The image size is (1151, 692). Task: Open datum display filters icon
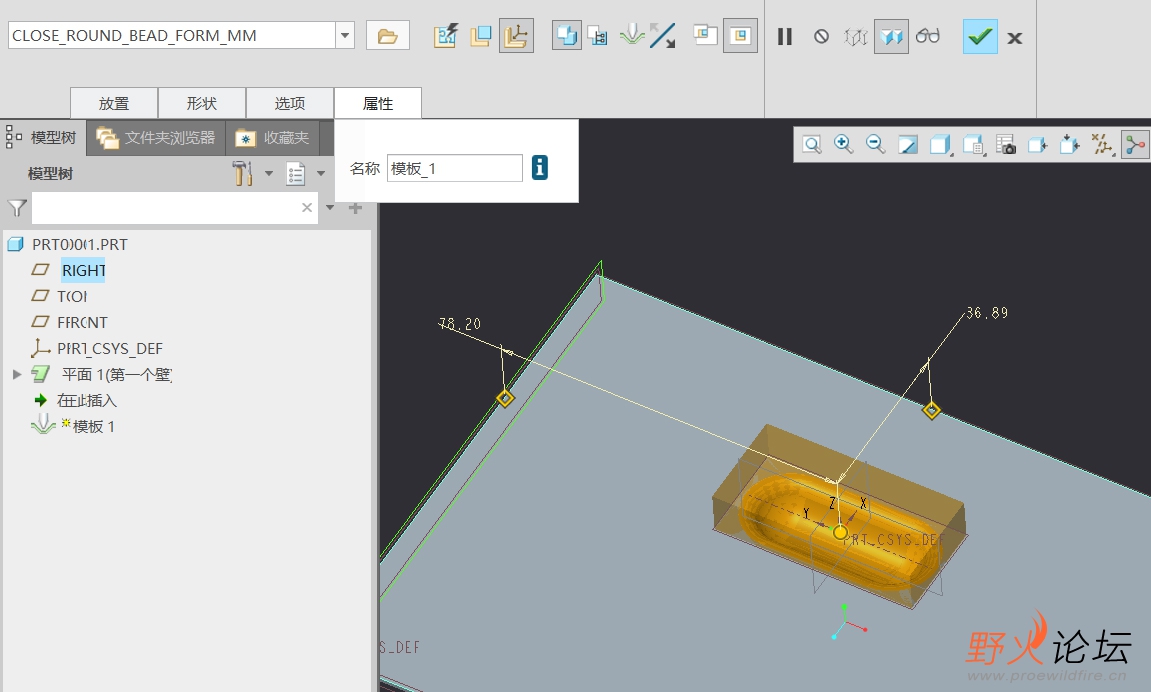point(1102,145)
